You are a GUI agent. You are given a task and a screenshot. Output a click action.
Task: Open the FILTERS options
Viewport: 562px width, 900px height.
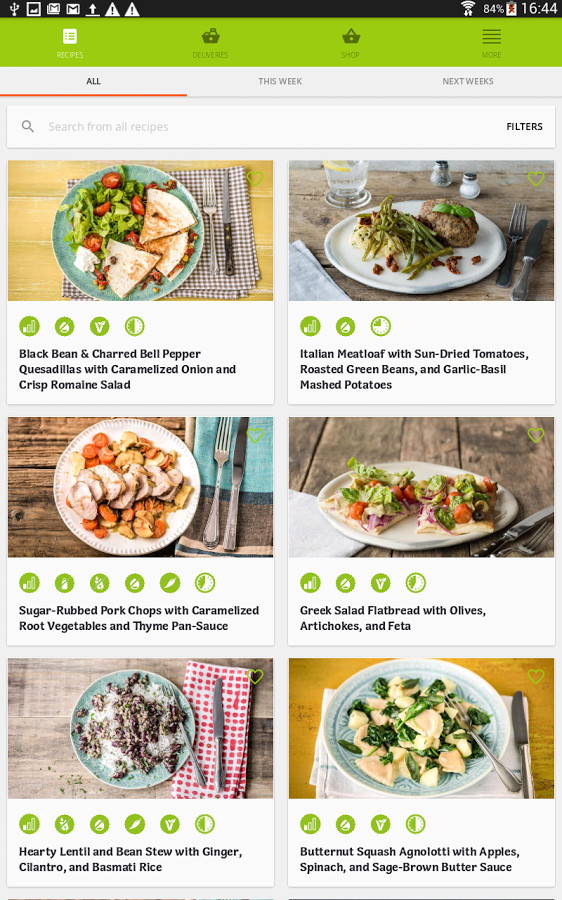pyautogui.click(x=524, y=127)
